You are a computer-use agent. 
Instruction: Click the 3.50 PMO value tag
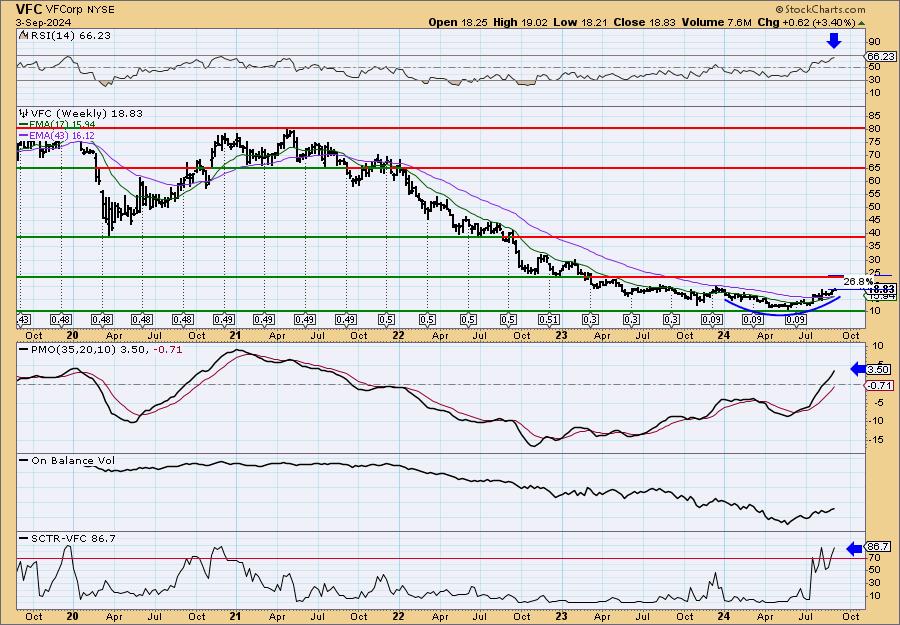pyautogui.click(x=880, y=370)
